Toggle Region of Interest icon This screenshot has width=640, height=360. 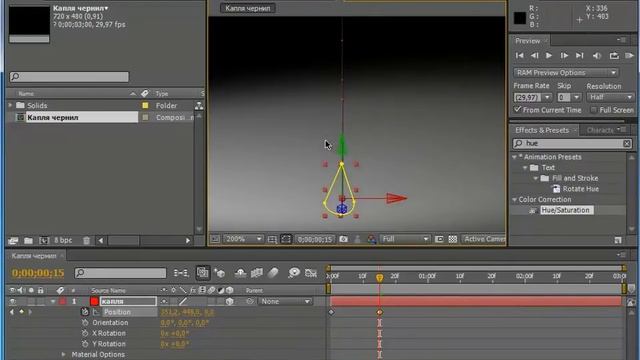pos(439,239)
